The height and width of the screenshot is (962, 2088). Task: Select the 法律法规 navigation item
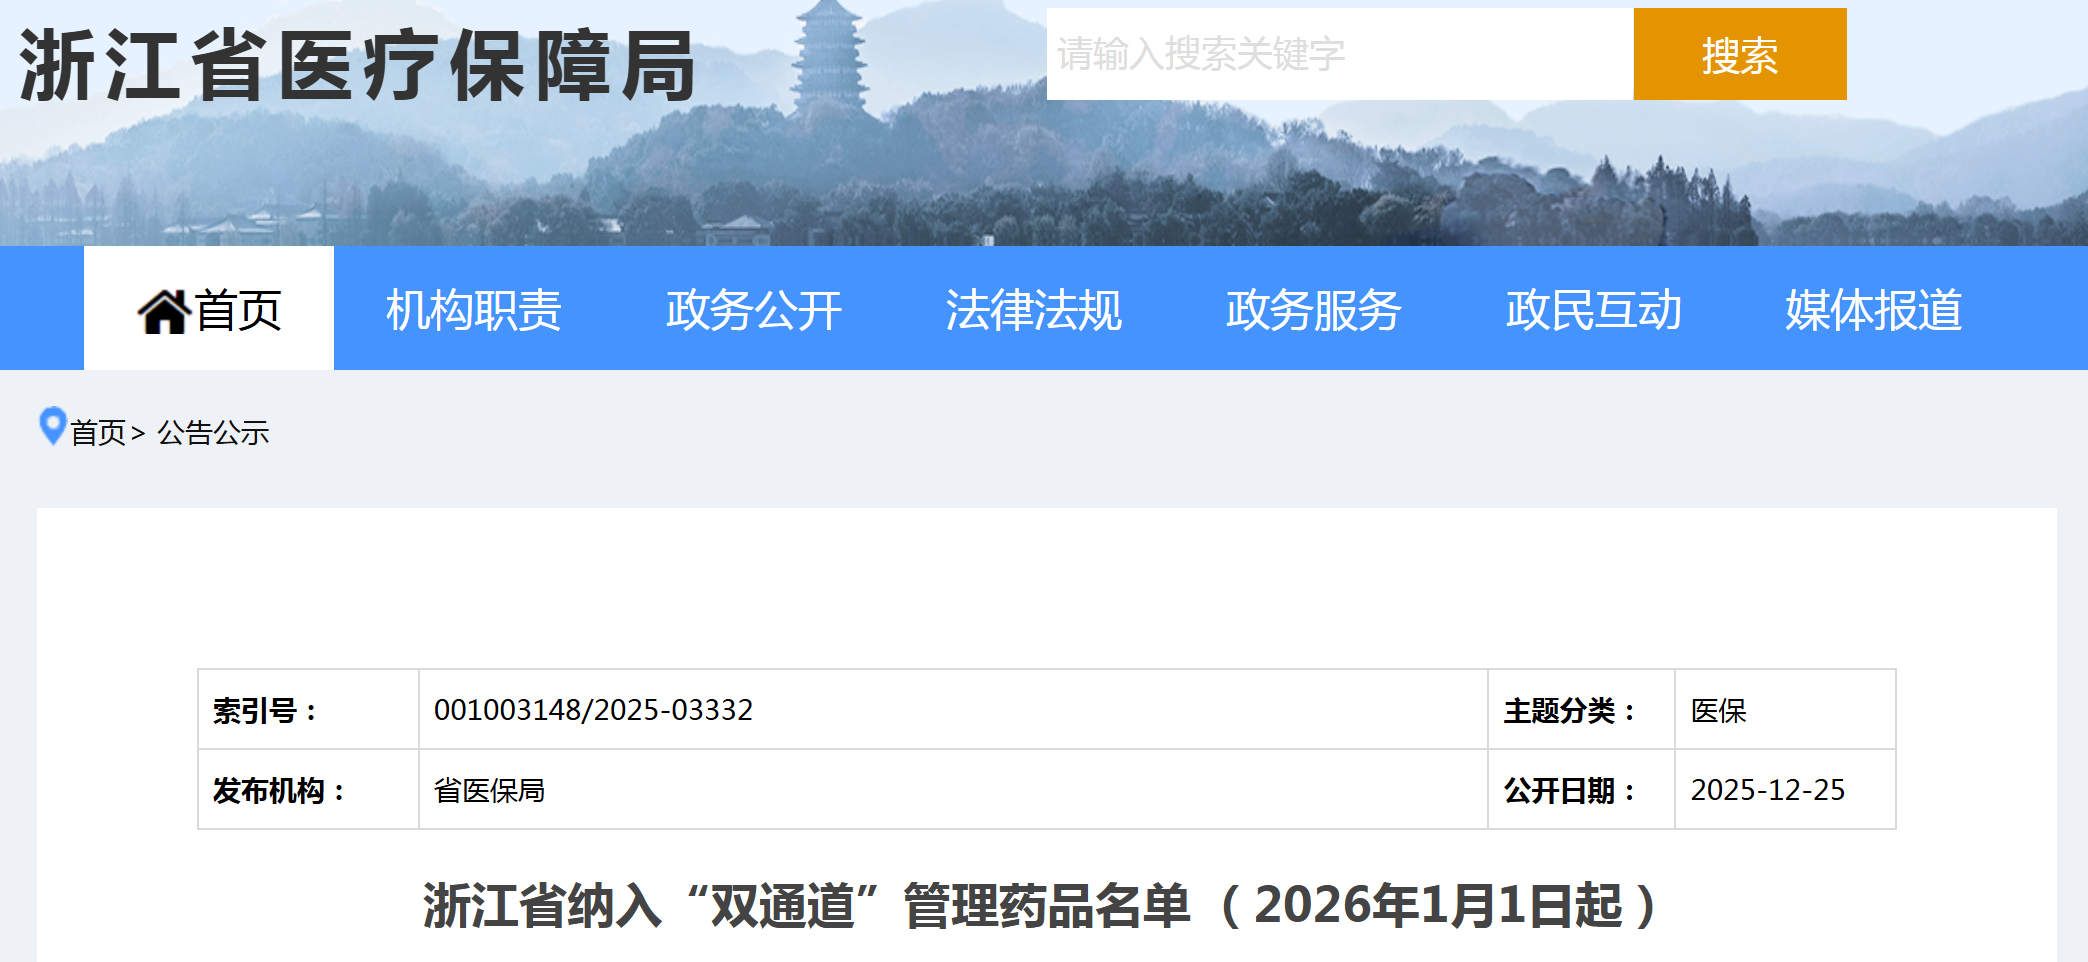coord(1034,311)
